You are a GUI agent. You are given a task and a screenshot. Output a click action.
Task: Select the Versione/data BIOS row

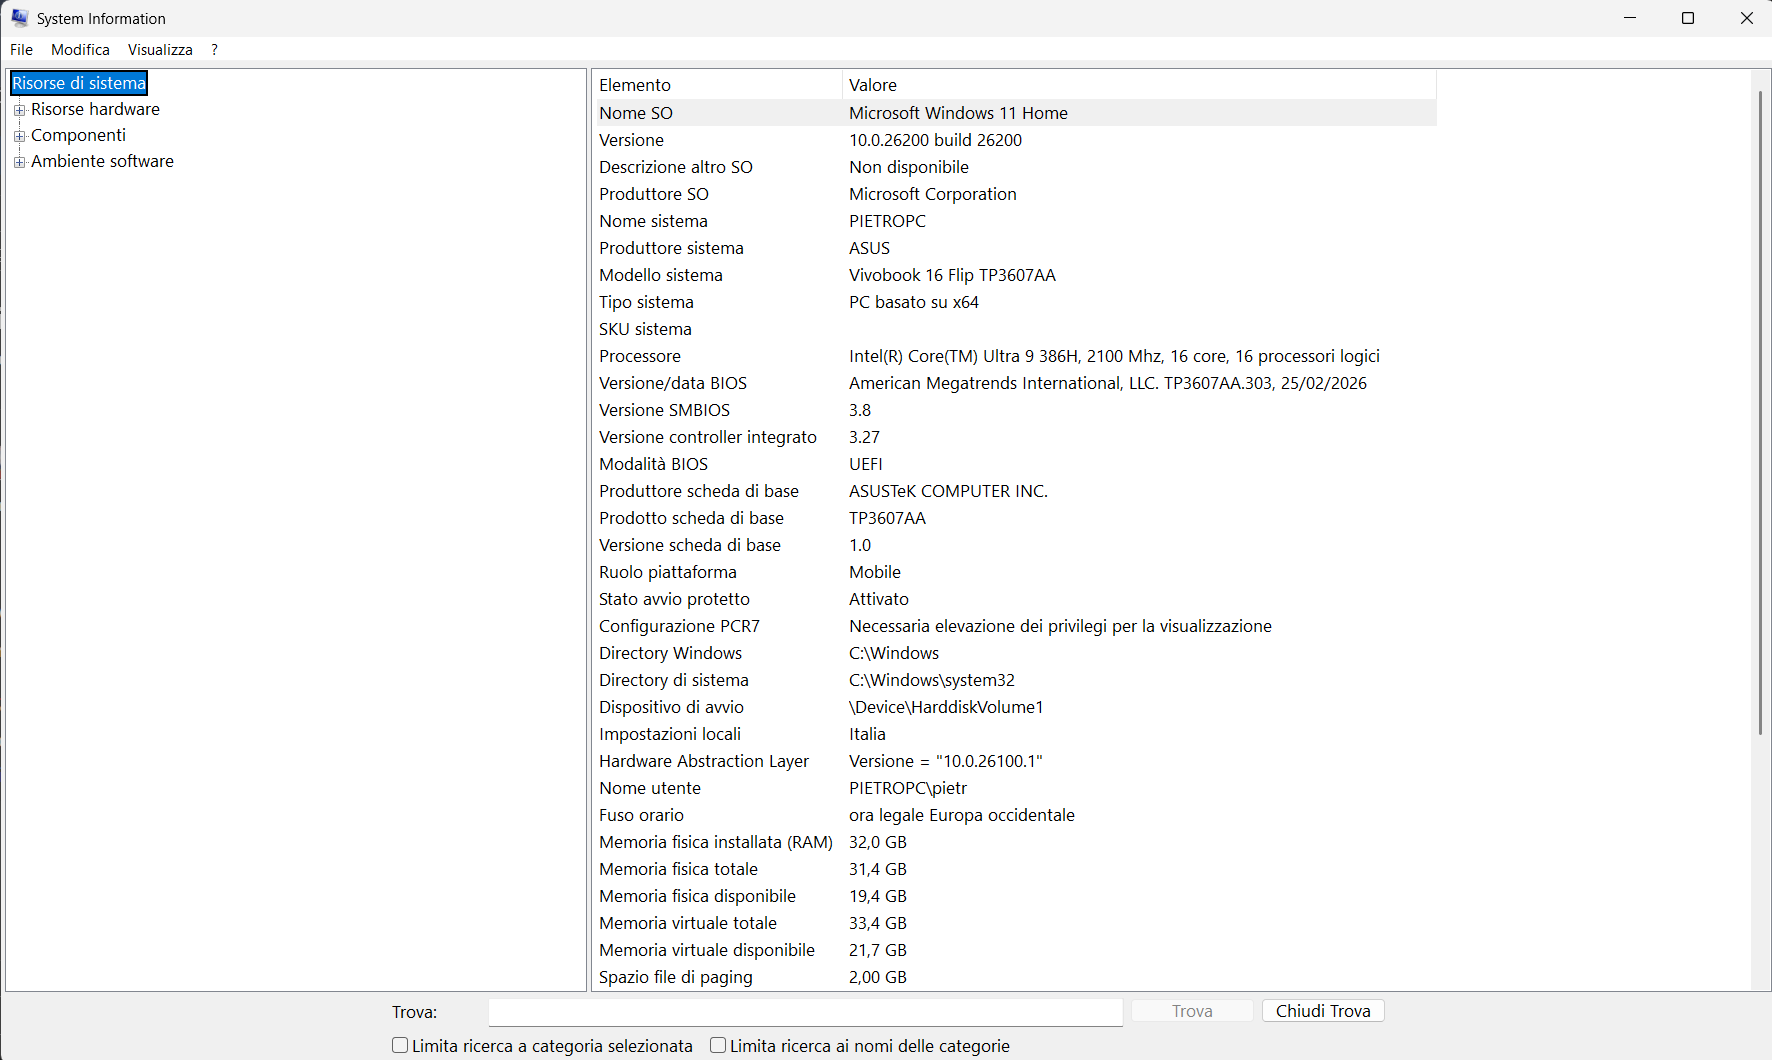1014,383
